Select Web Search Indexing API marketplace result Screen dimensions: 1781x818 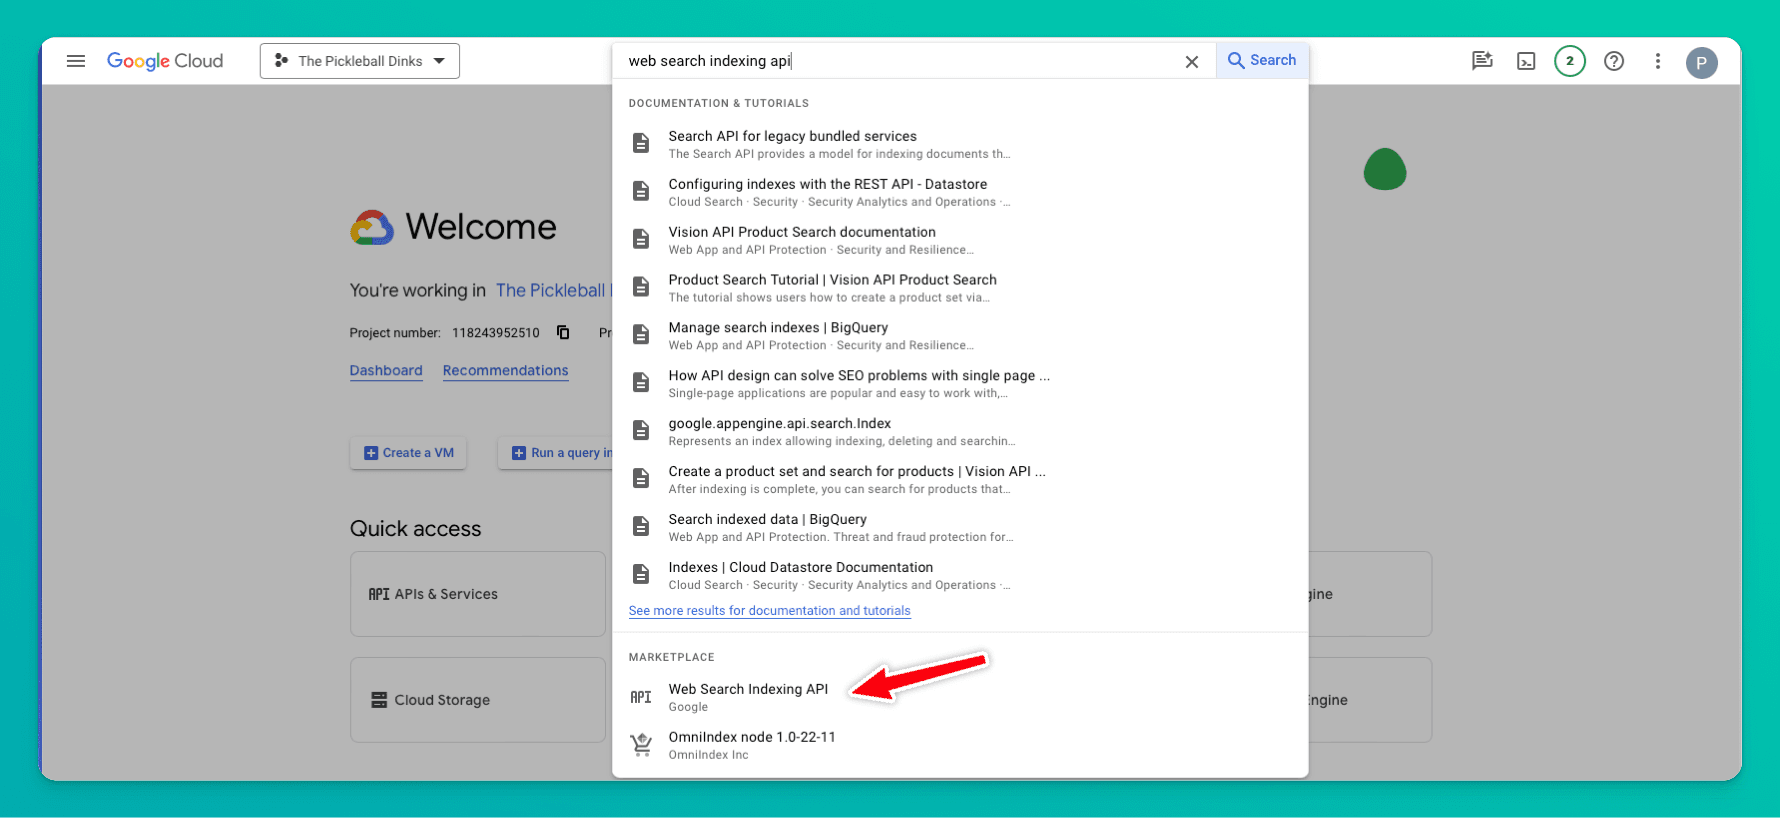pyautogui.click(x=960, y=697)
